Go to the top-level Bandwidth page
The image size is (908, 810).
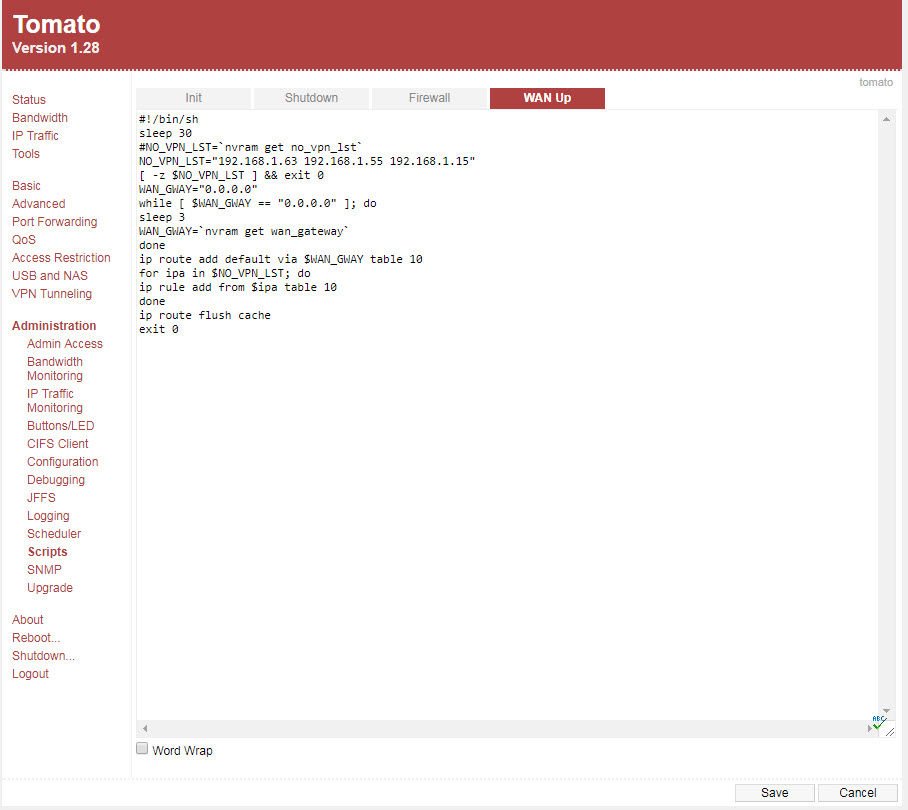(x=40, y=118)
